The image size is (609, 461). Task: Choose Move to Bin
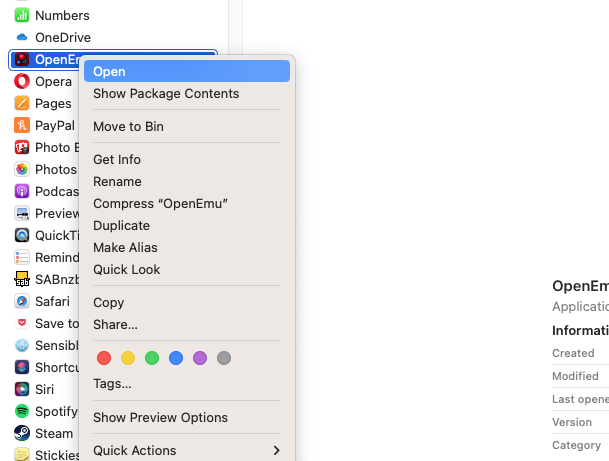tap(187, 127)
